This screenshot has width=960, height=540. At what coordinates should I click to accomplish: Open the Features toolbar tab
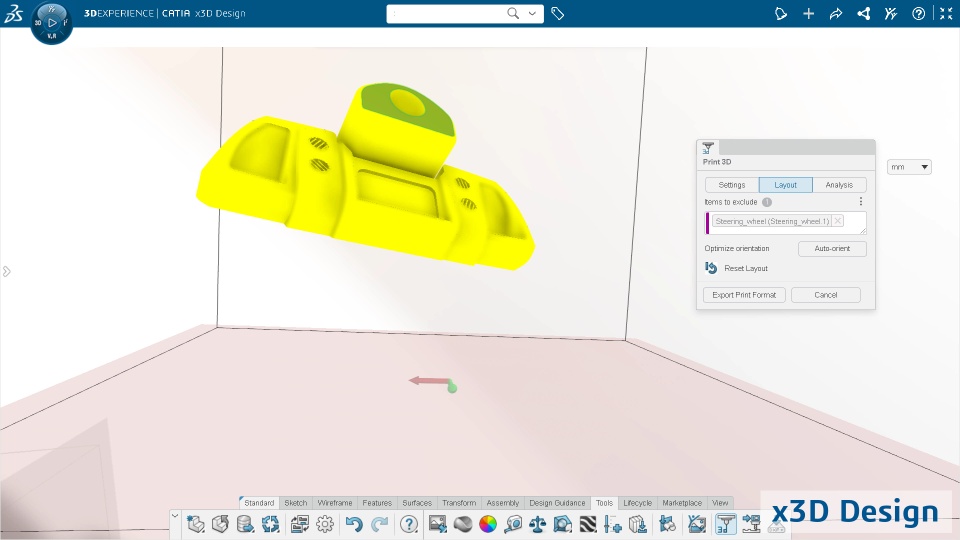point(377,503)
